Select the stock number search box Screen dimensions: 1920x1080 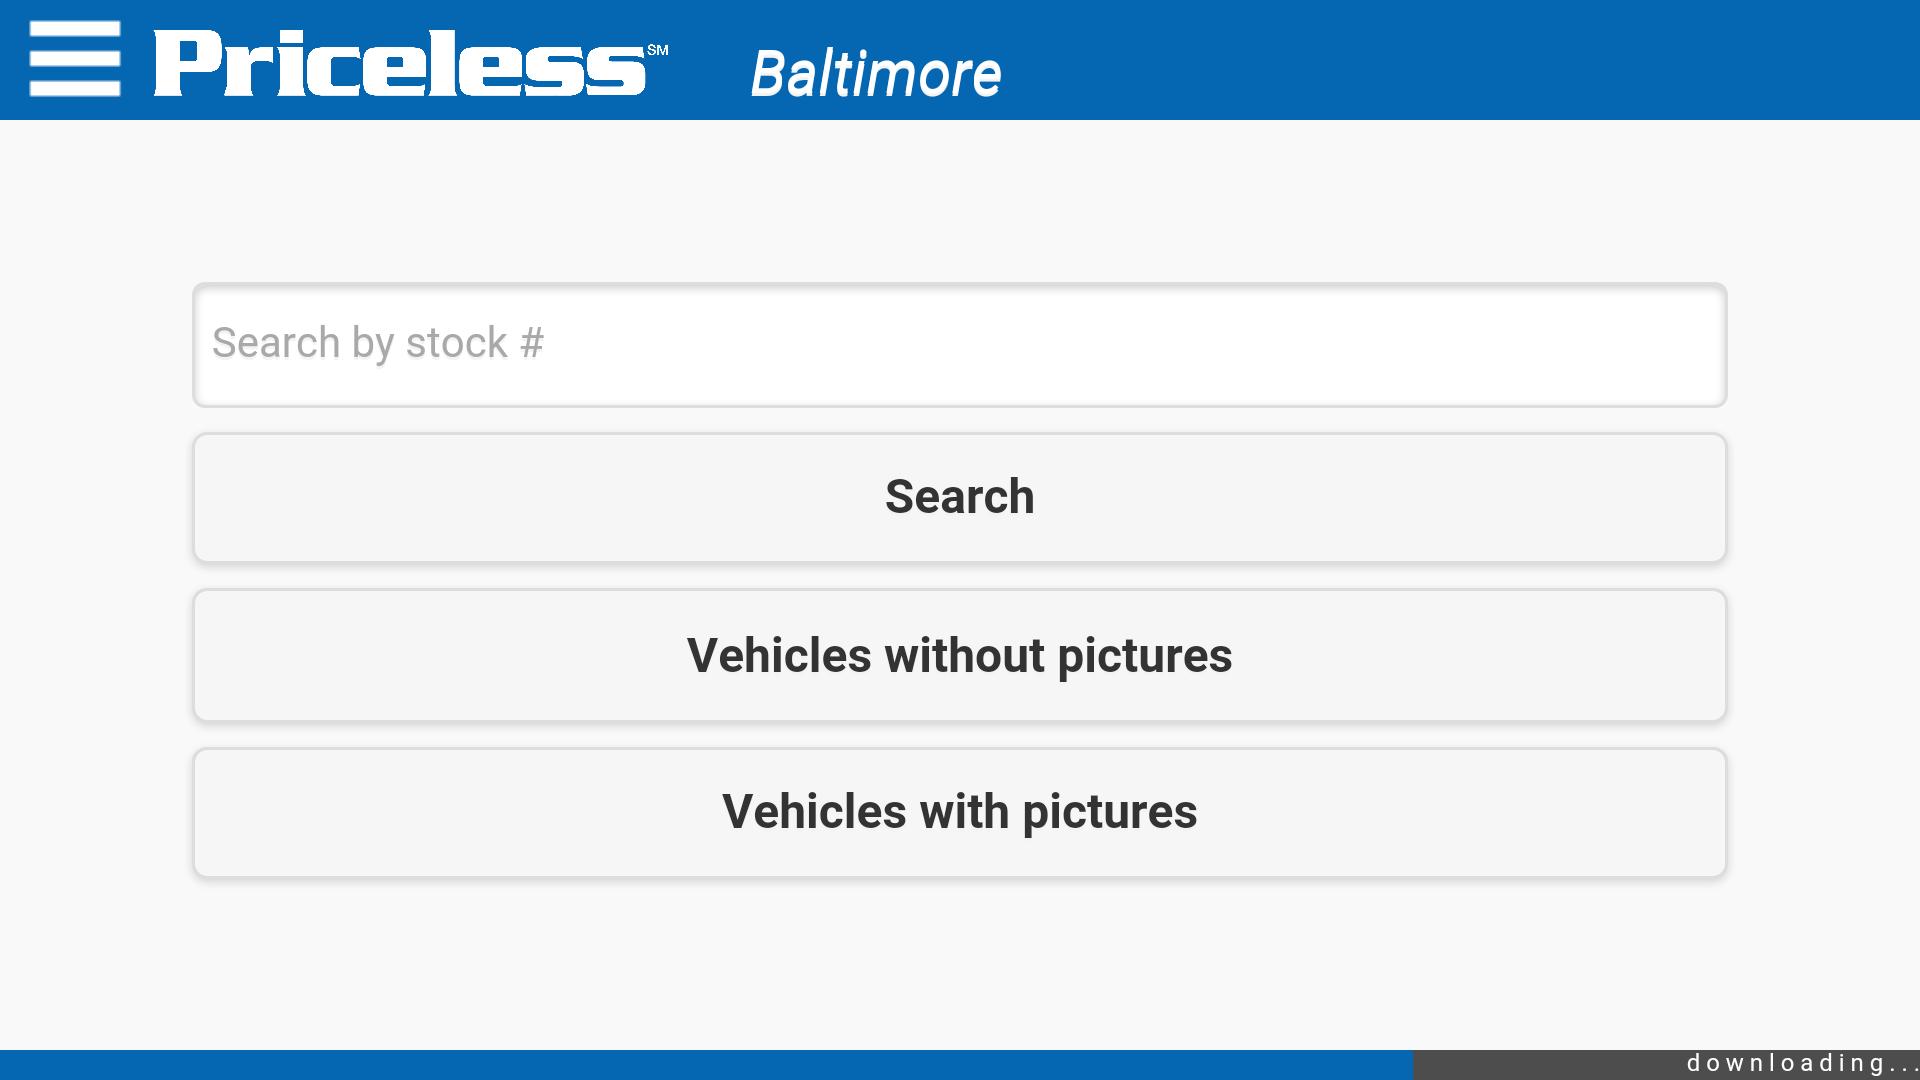[959, 345]
